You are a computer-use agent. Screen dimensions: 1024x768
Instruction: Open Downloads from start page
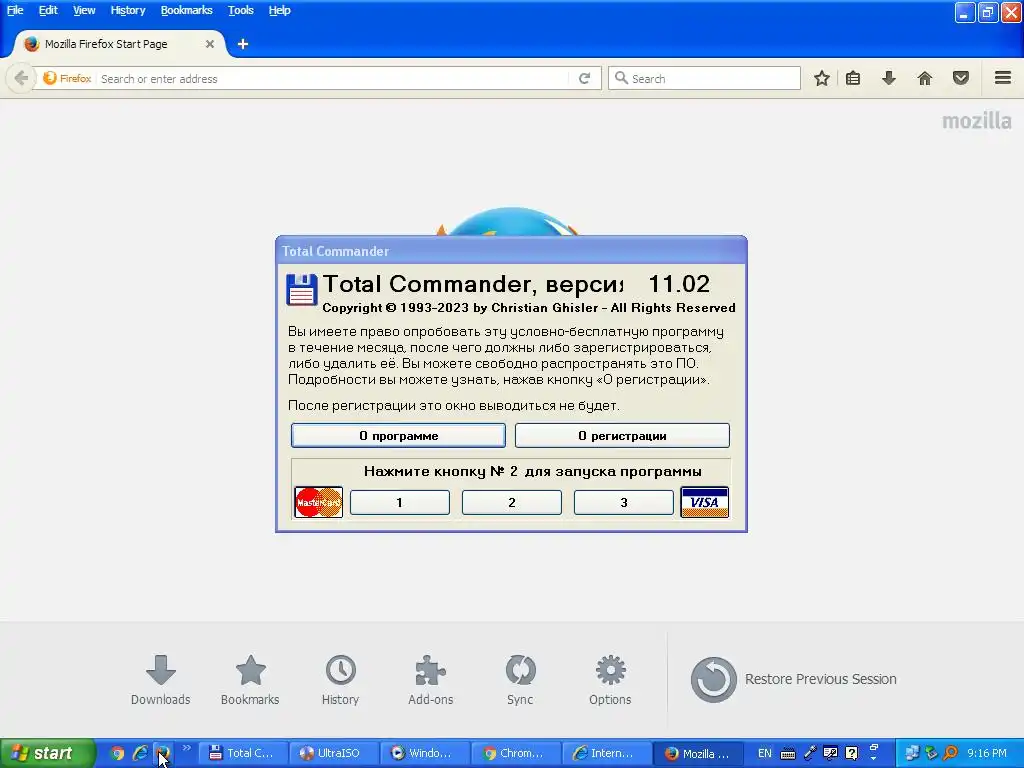pyautogui.click(x=161, y=680)
